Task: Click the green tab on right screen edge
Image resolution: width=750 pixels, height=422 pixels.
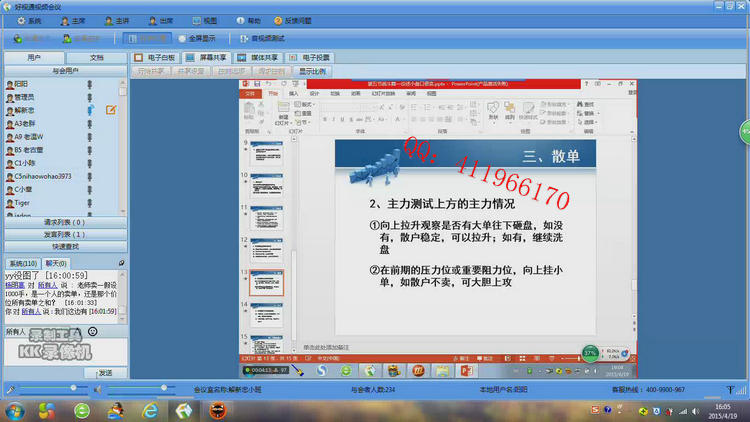Action: point(745,132)
